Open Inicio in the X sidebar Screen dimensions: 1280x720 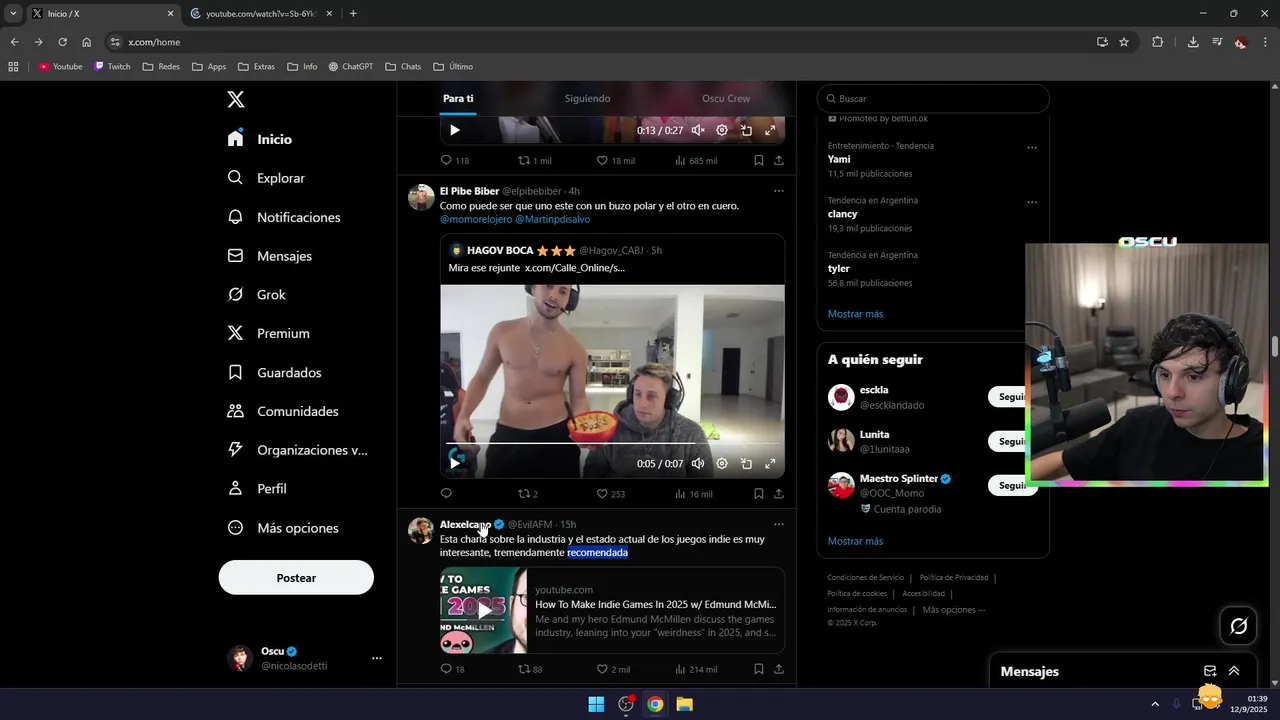tap(260, 139)
